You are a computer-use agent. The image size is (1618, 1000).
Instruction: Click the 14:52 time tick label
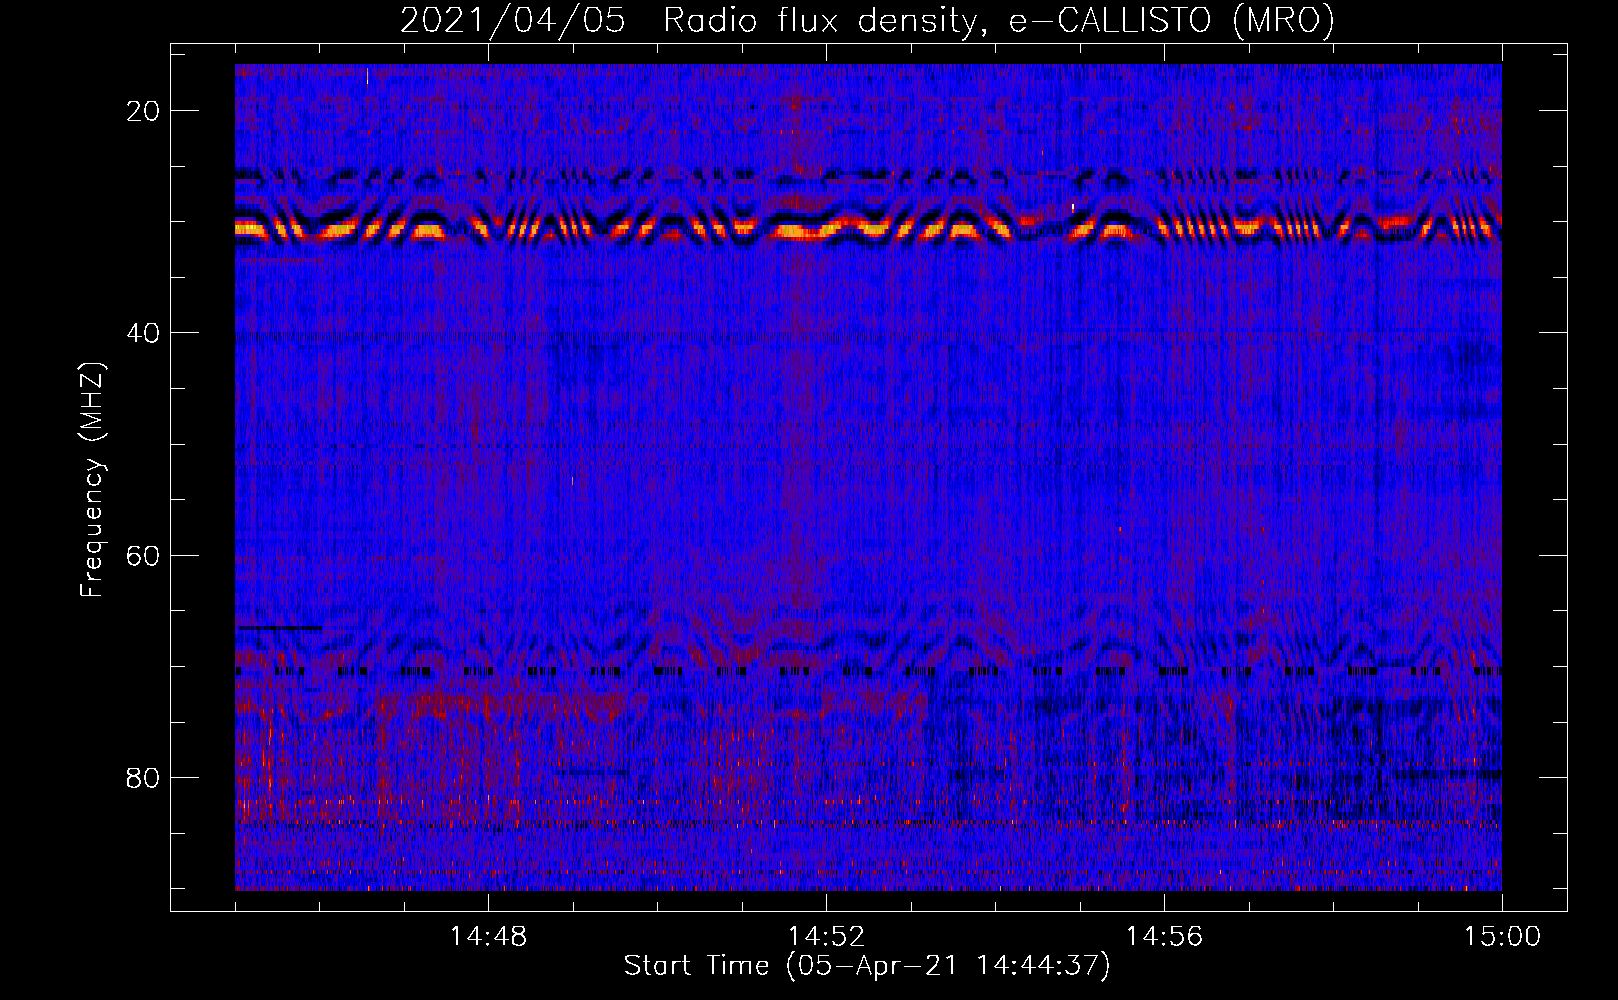tap(826, 937)
